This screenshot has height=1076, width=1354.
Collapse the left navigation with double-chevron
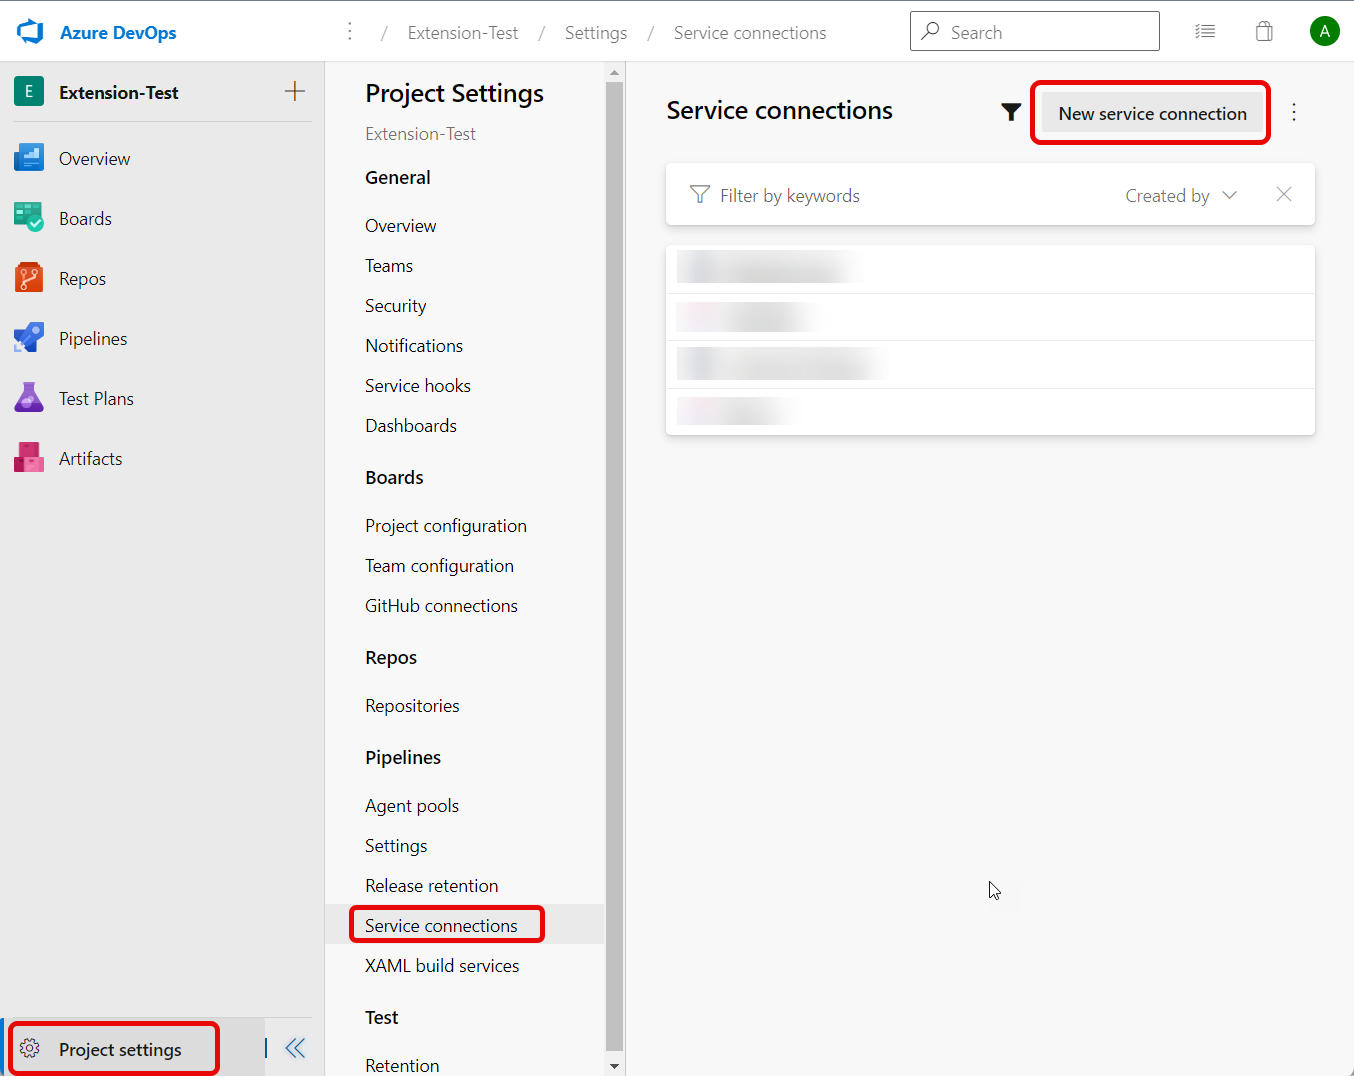point(295,1048)
